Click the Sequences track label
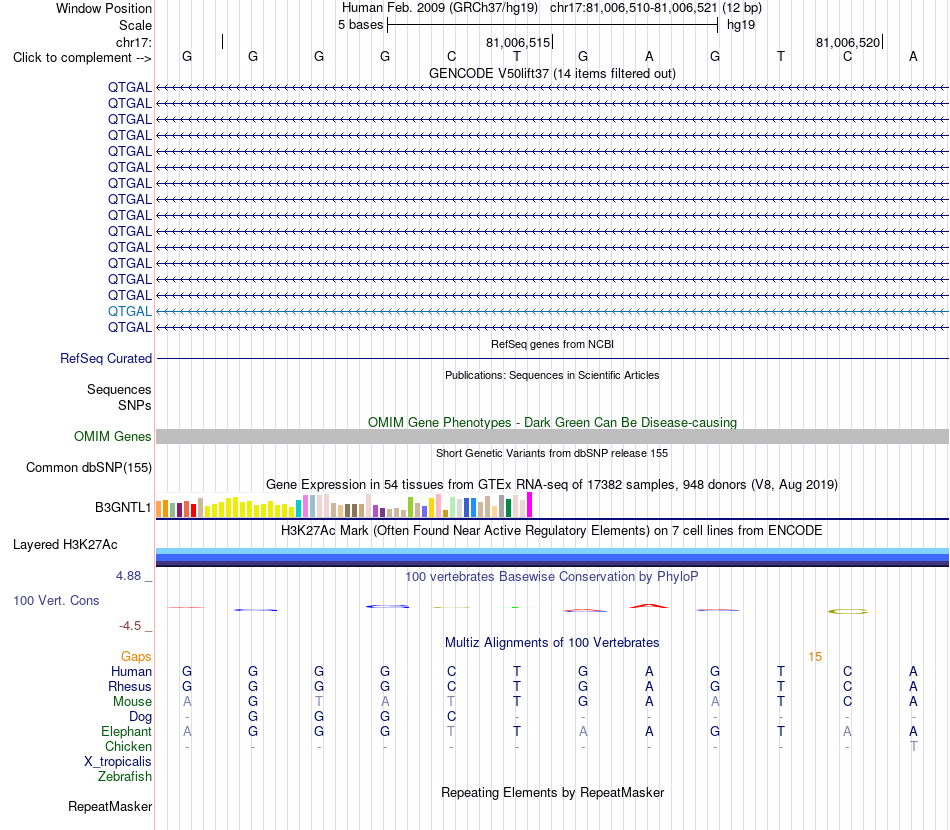950x830 pixels. 119,390
